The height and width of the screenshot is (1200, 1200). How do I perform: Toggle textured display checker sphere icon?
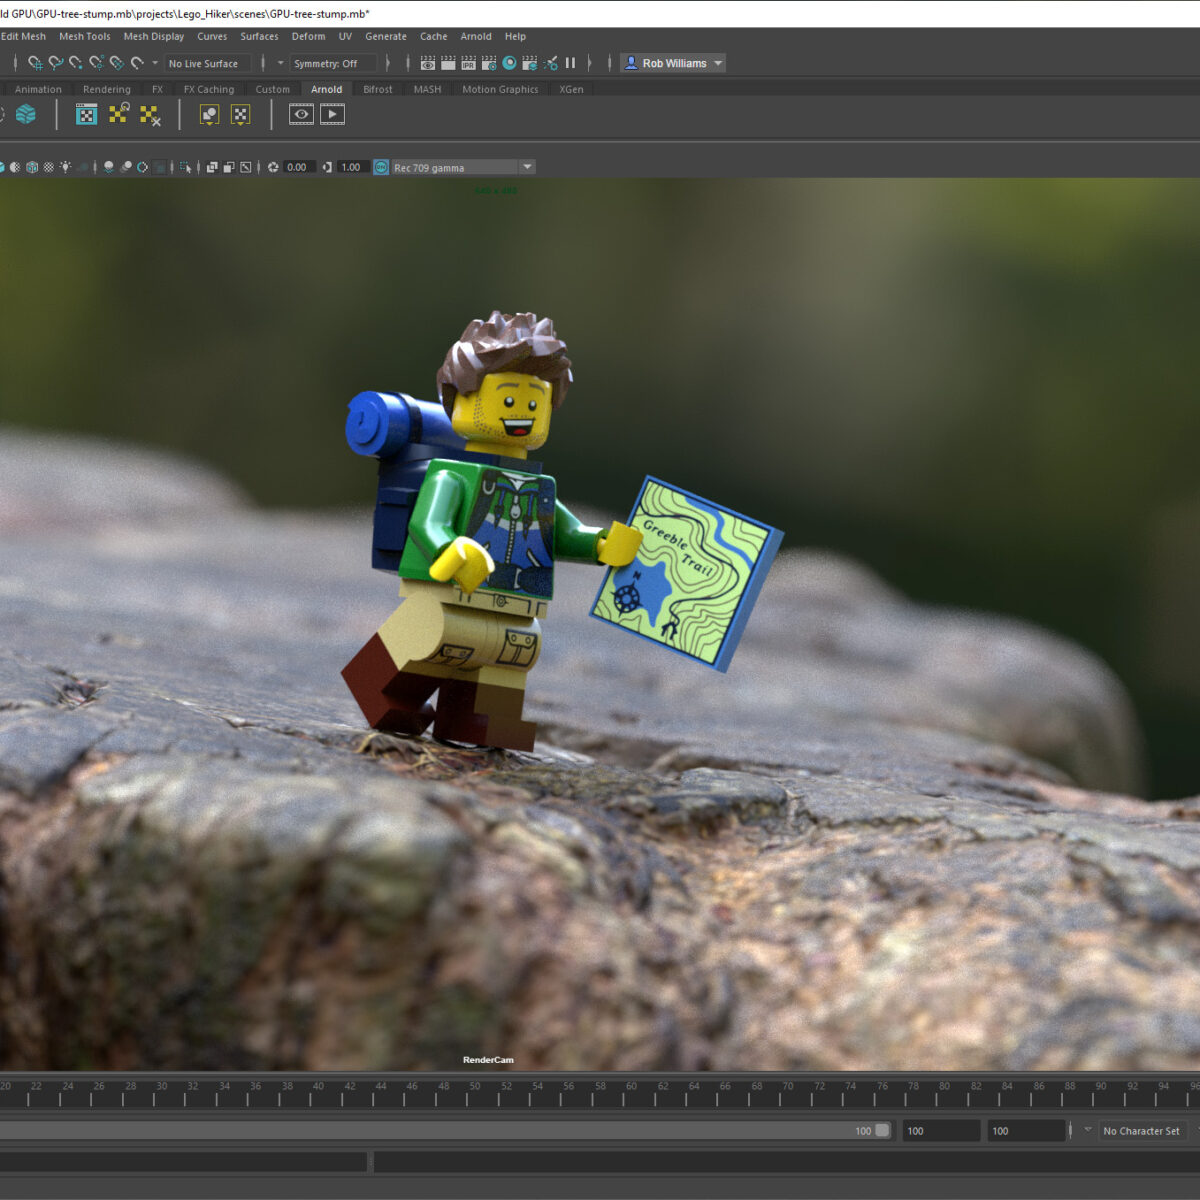pos(48,167)
